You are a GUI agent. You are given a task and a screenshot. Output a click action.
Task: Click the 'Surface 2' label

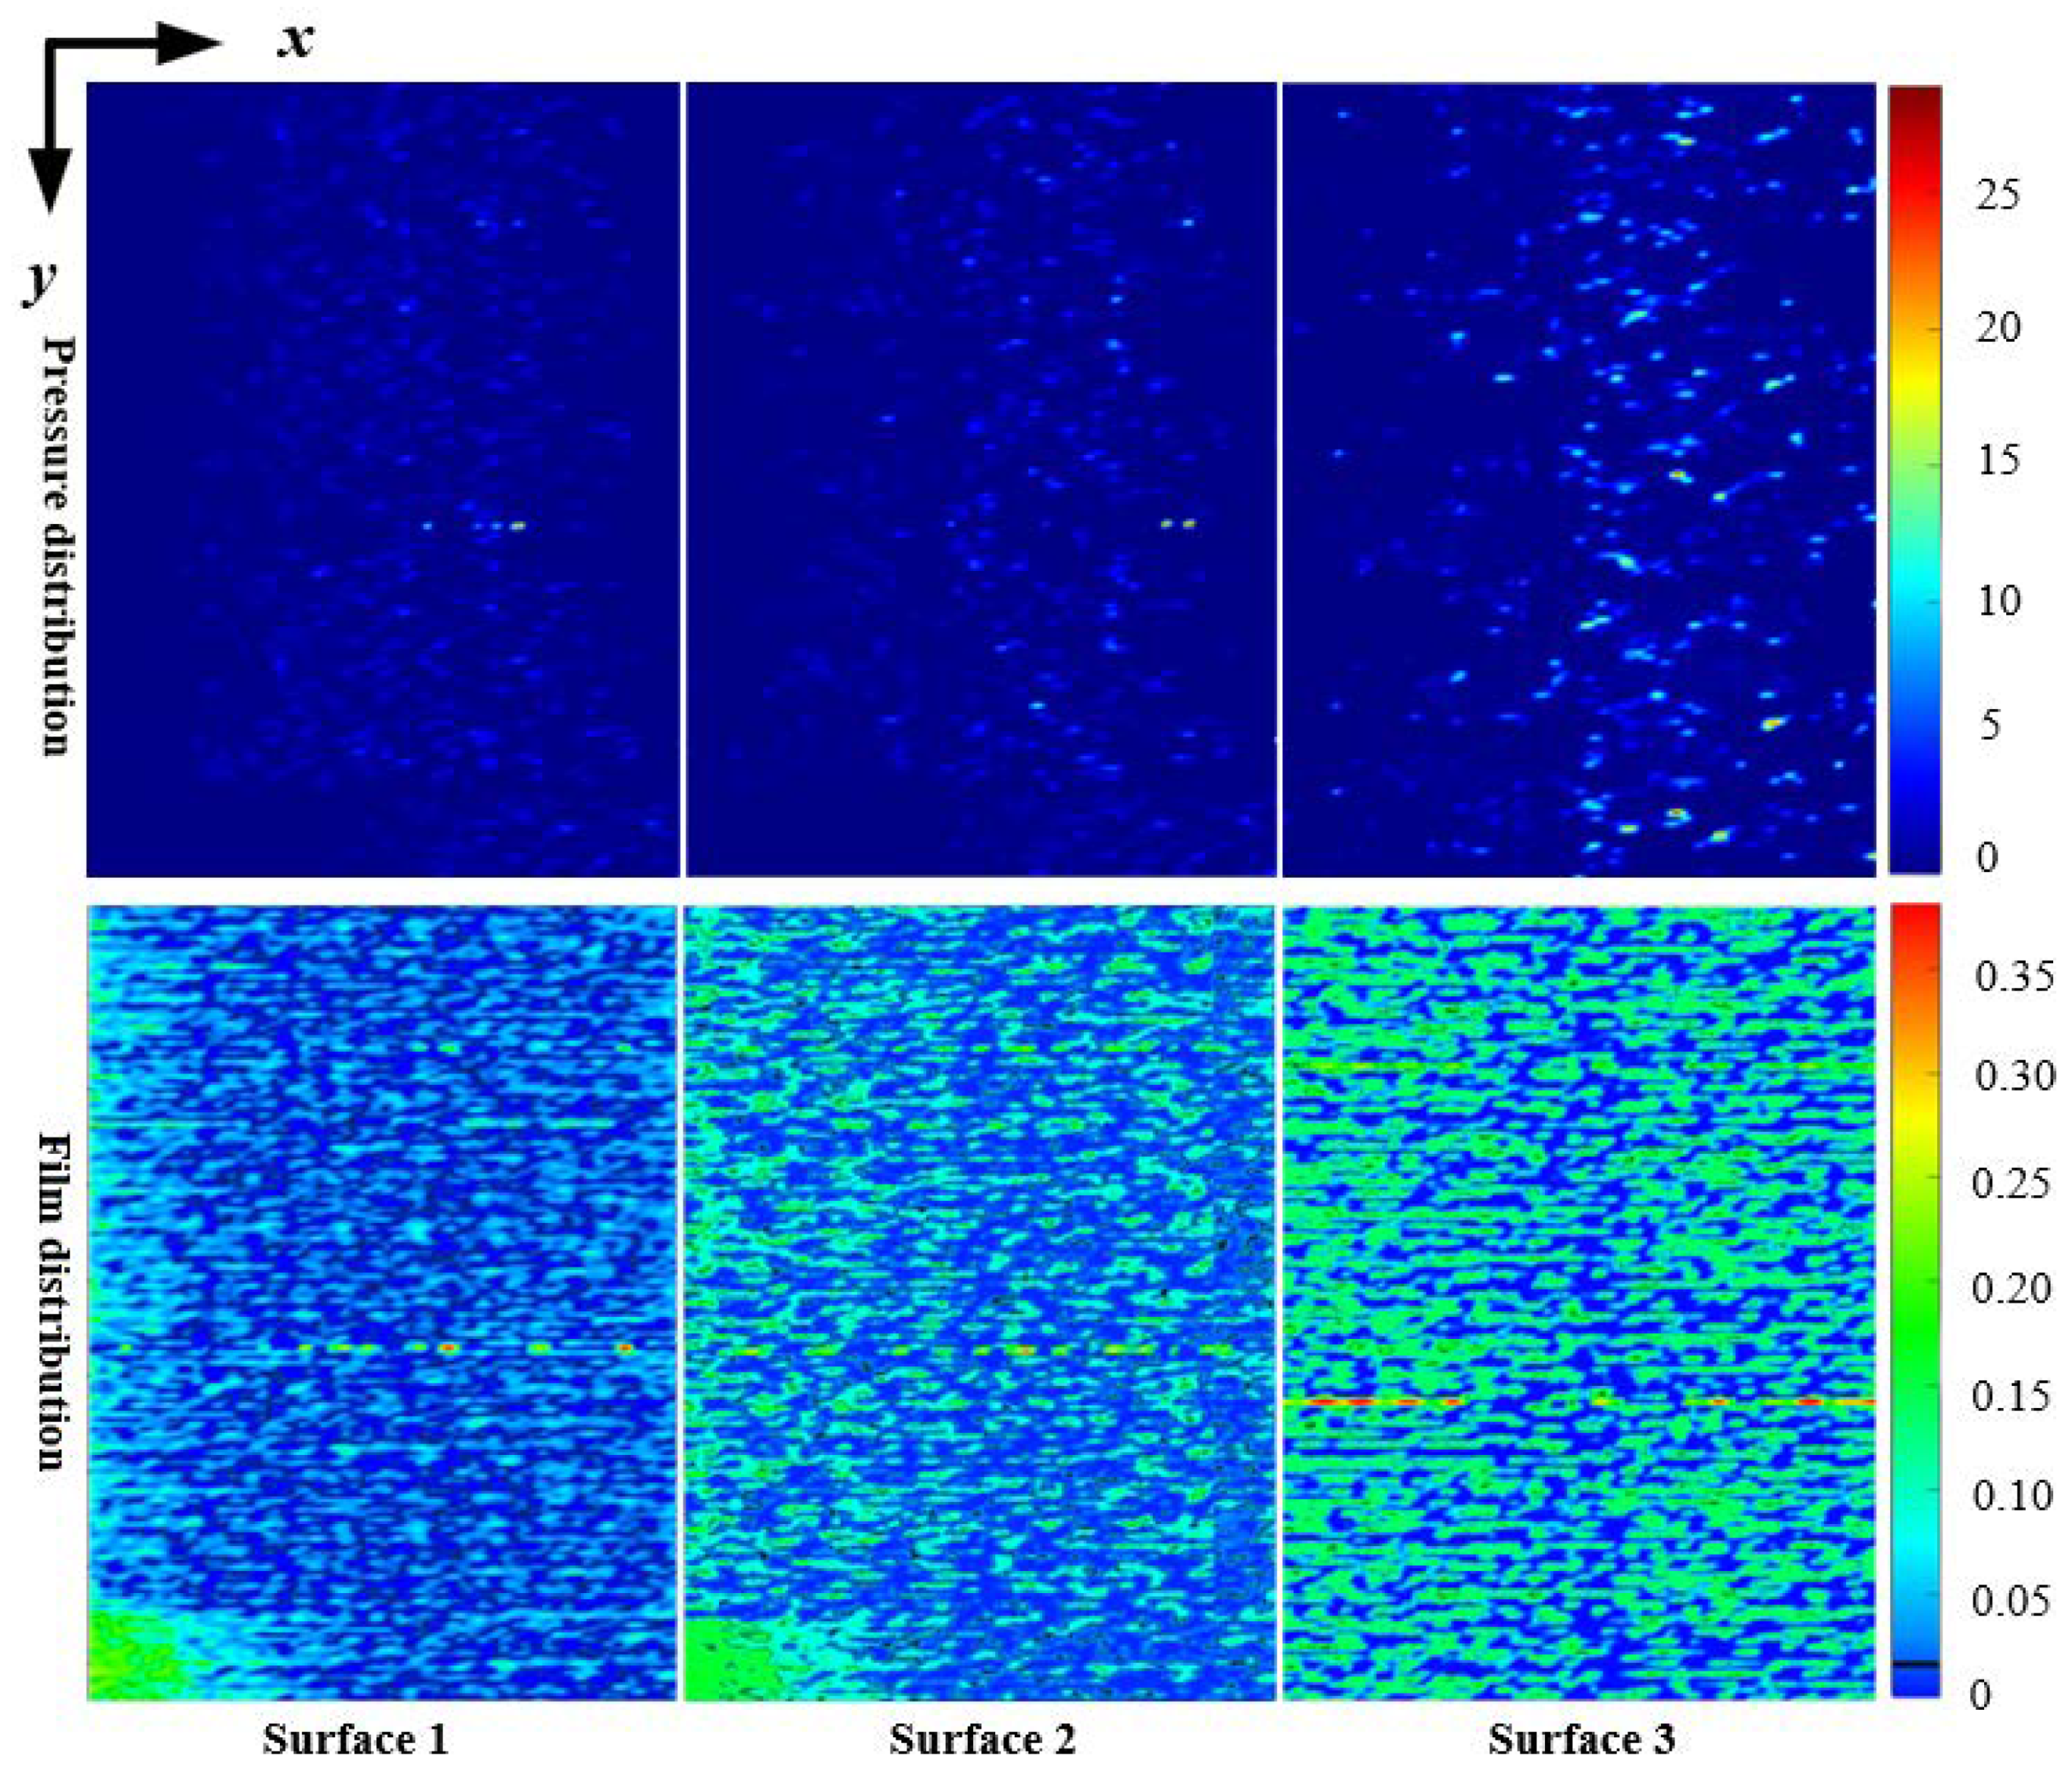pyautogui.click(x=982, y=1739)
